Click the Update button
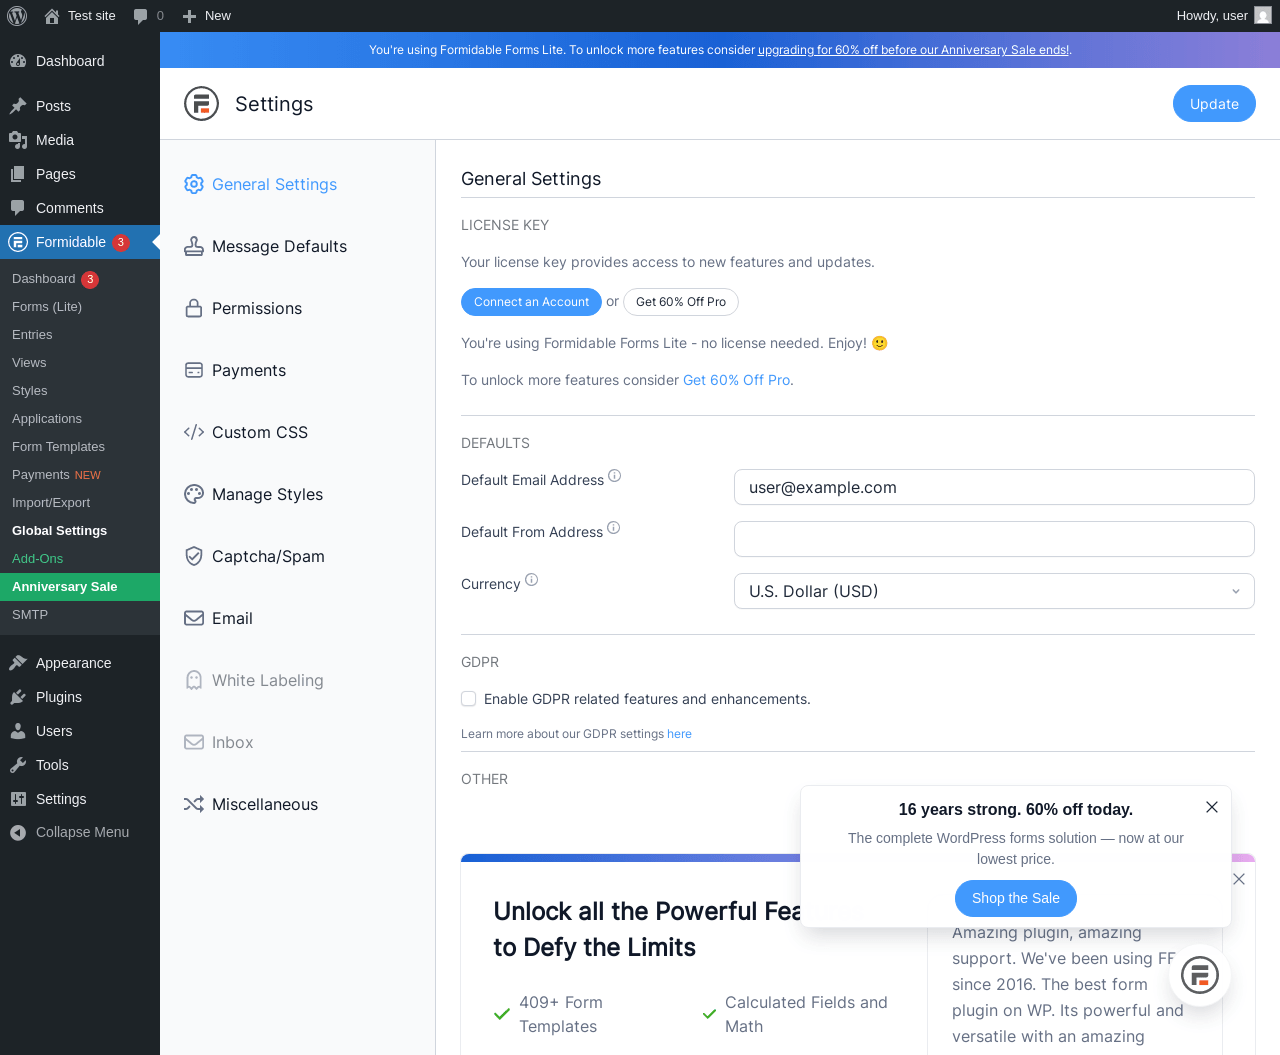Screen dimensions: 1280x1055 click(1214, 104)
